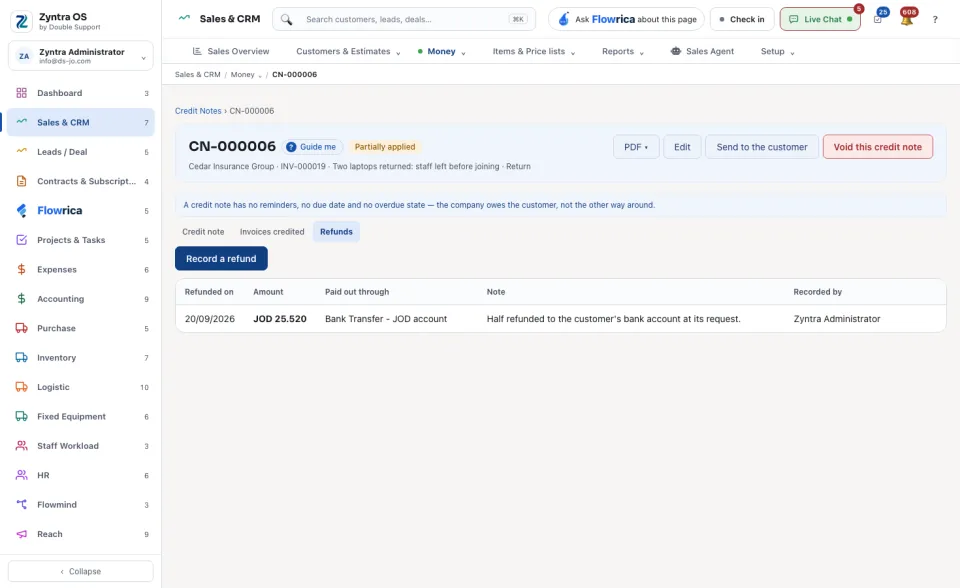Open the Credit Notes breadcrumb link
960x588 pixels.
click(198, 111)
